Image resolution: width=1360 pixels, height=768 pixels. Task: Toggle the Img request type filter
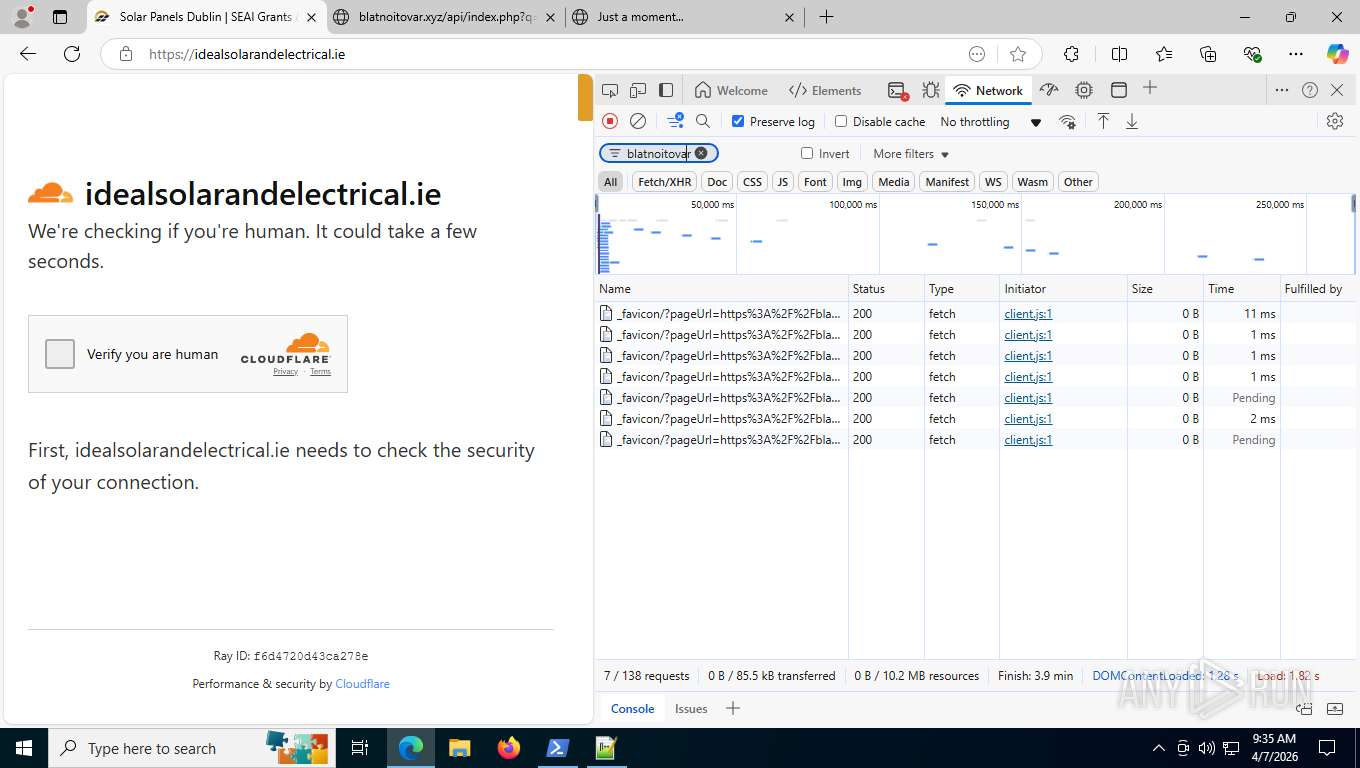click(852, 182)
